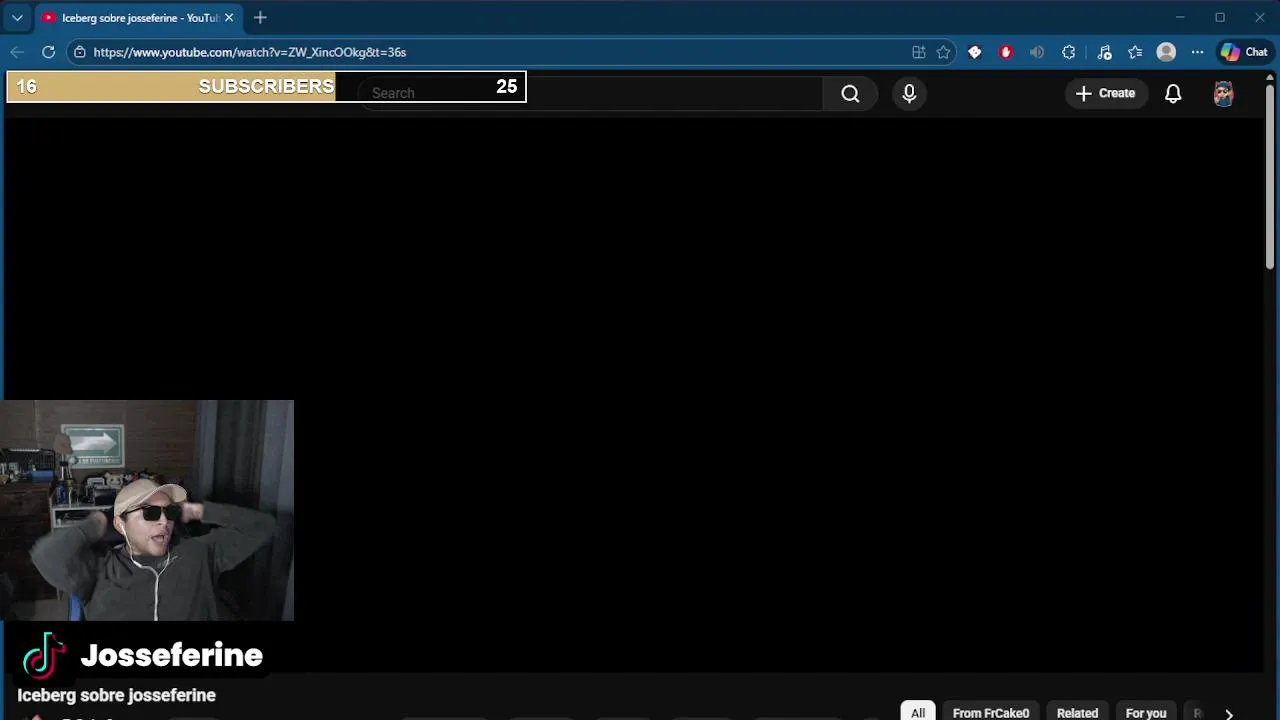The image size is (1280, 720).
Task: Click the SUBSCRIBERS counter progress bar
Action: click(x=266, y=87)
